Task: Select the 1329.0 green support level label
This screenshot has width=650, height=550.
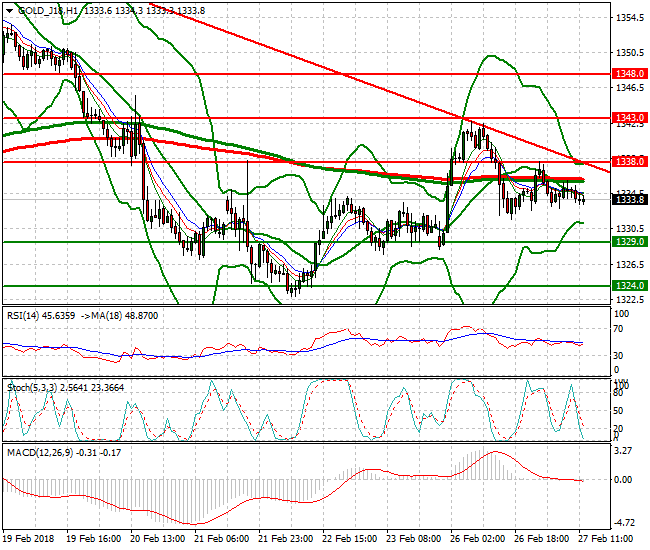Action: coord(629,242)
